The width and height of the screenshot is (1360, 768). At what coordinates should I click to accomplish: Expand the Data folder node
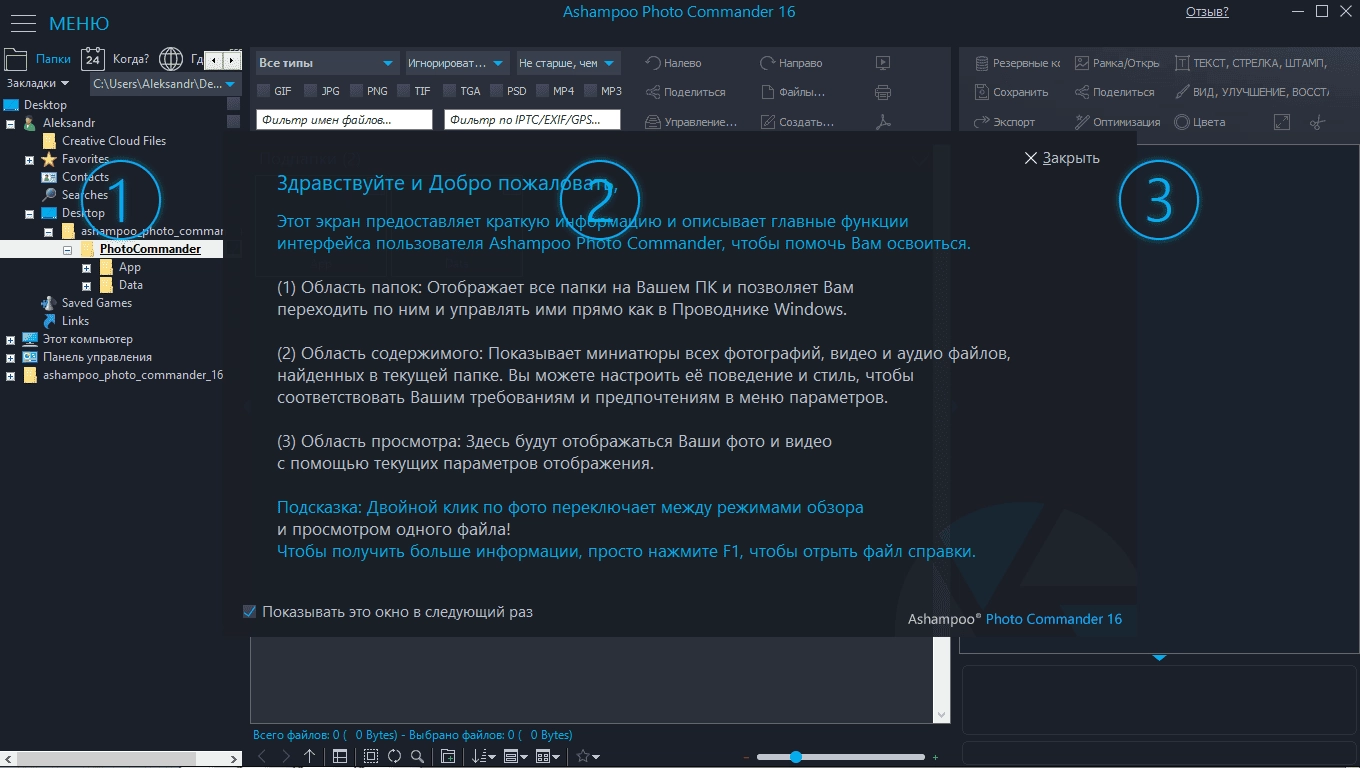pos(87,286)
